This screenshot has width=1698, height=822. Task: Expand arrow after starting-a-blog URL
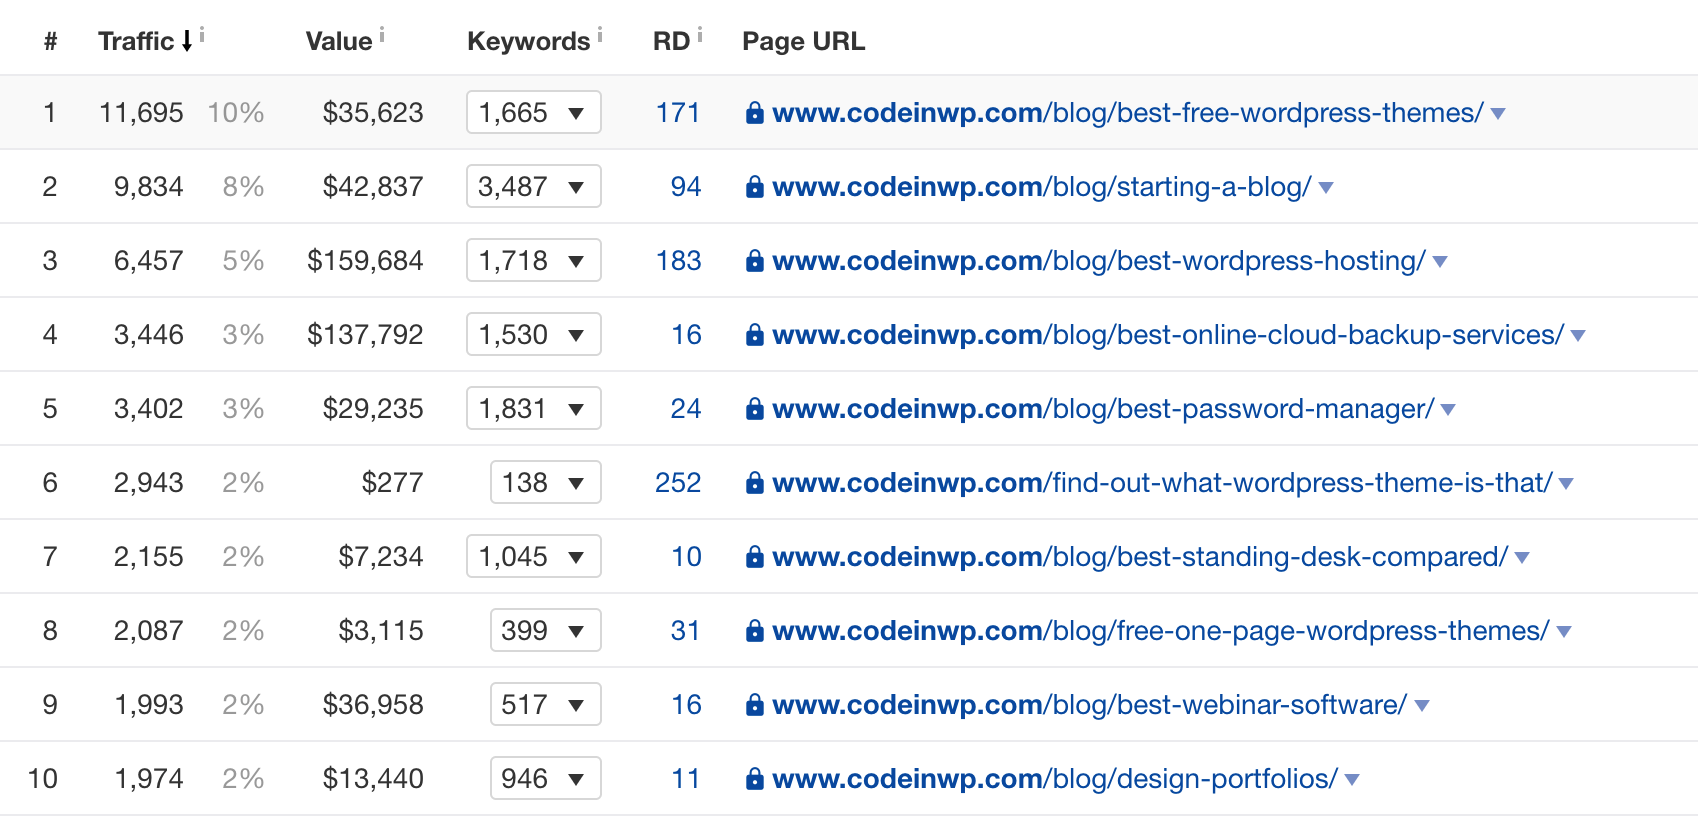pyautogui.click(x=1326, y=188)
